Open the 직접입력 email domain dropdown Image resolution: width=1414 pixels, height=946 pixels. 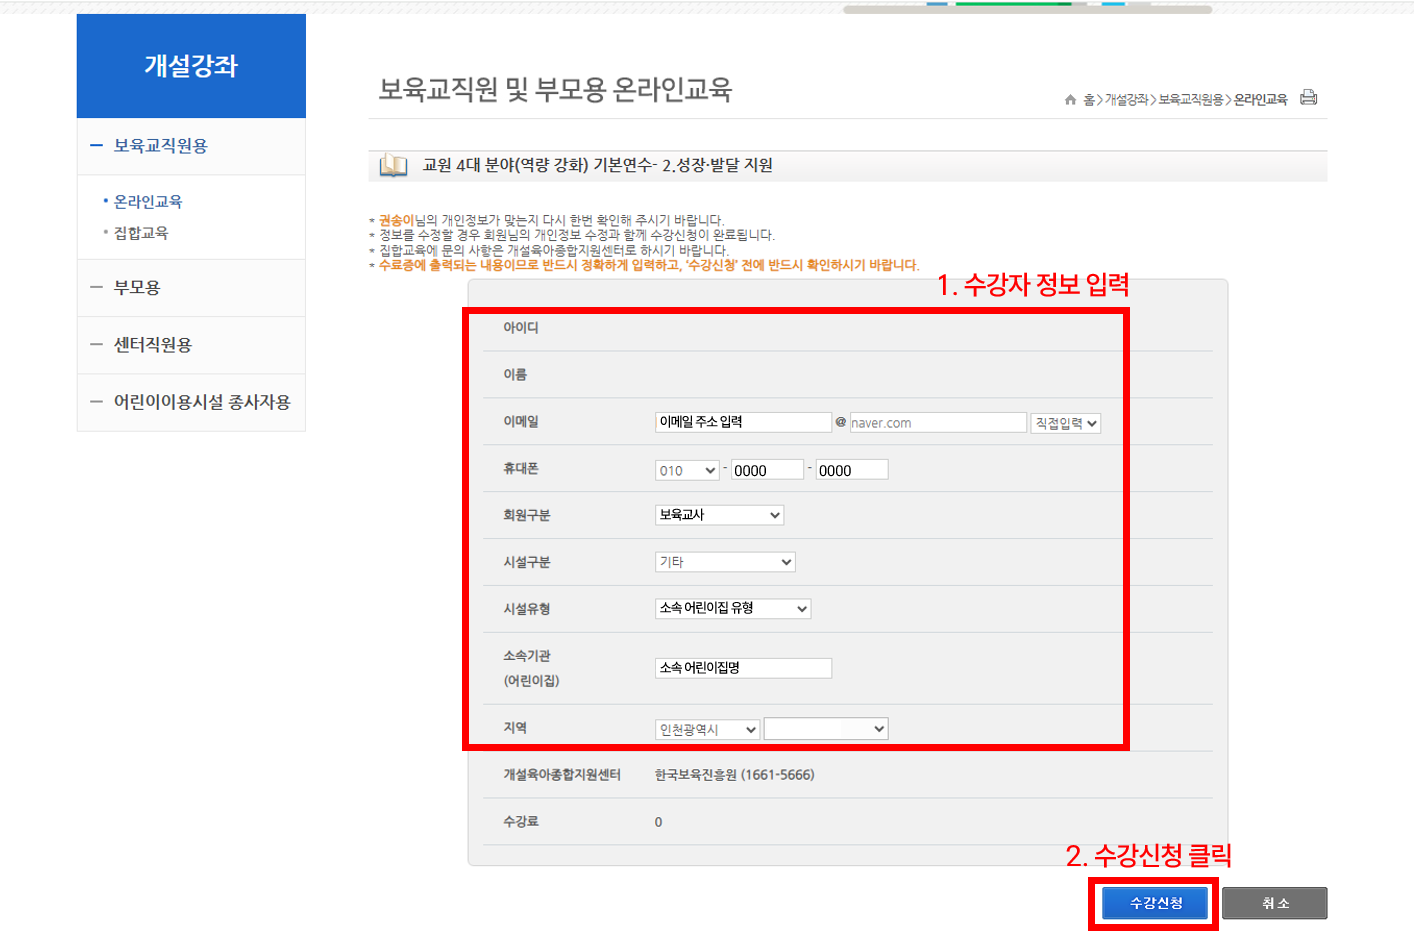click(1065, 423)
